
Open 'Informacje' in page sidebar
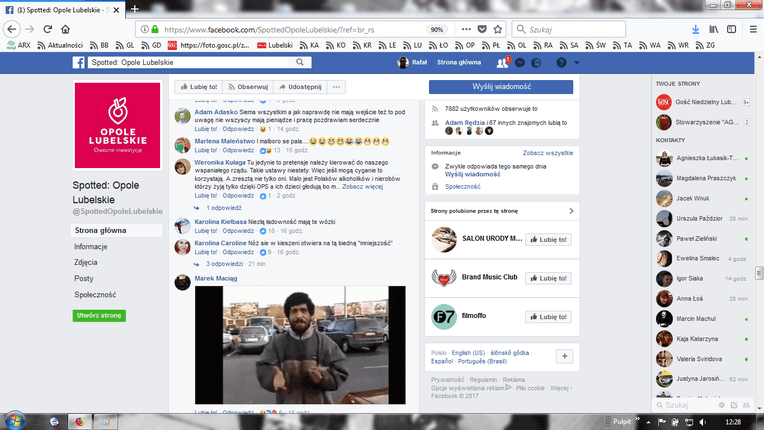coord(91,246)
